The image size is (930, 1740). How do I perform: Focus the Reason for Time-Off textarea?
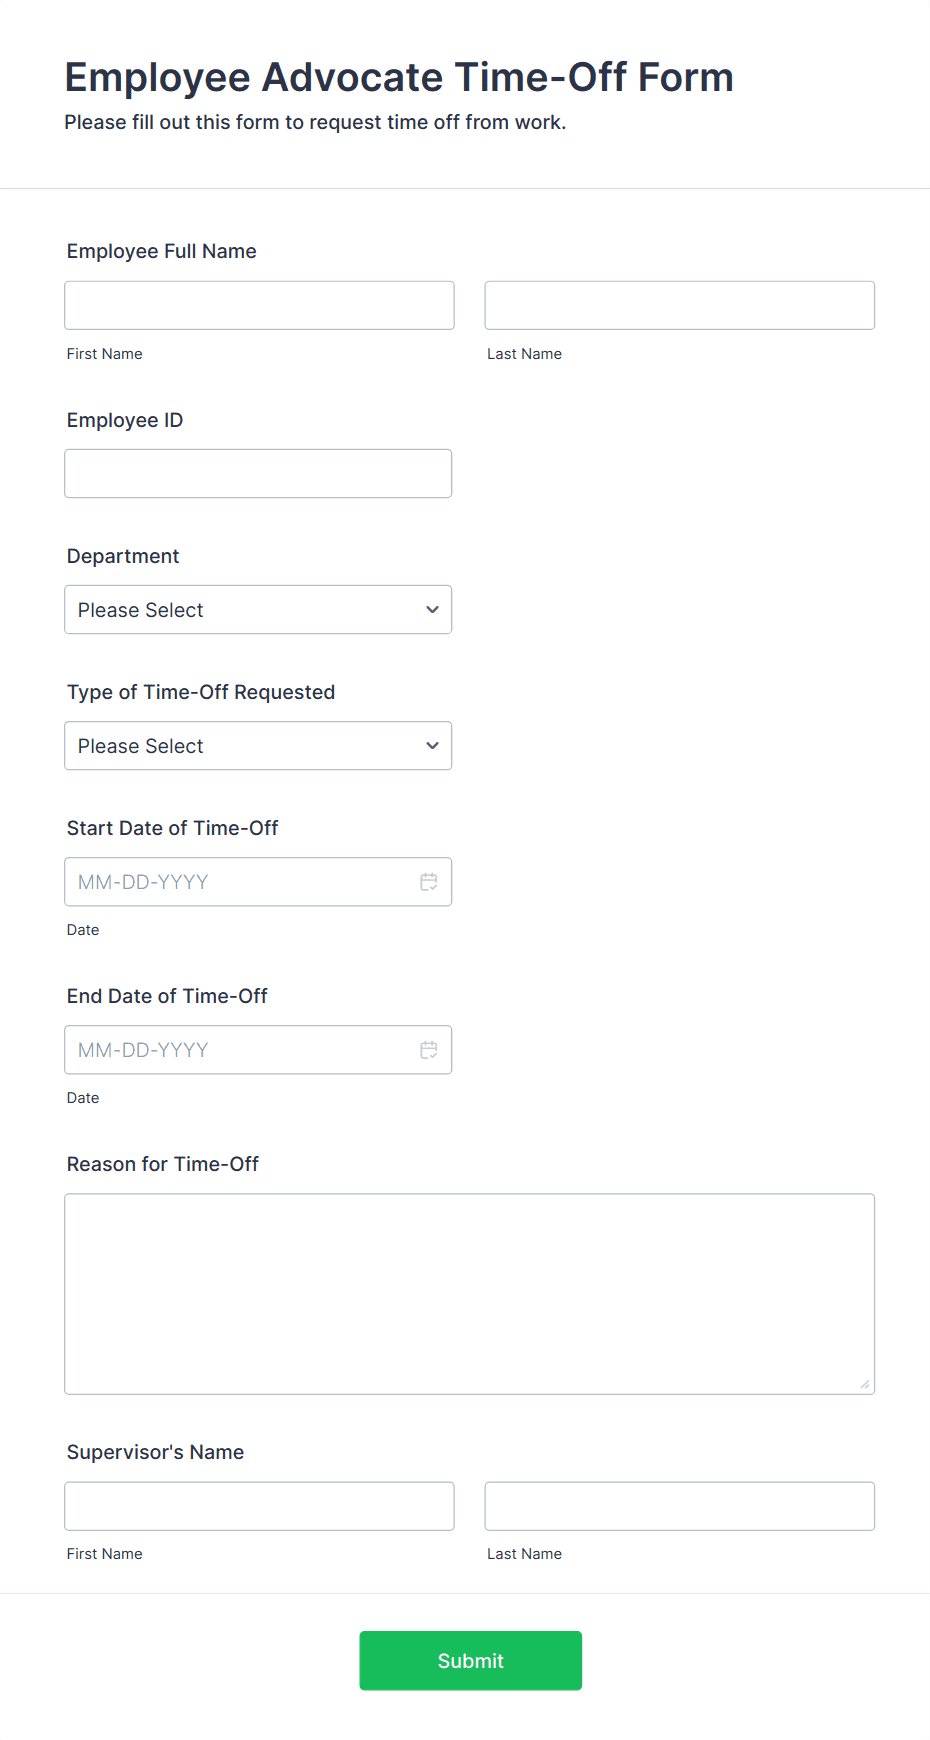pyautogui.click(x=469, y=1294)
